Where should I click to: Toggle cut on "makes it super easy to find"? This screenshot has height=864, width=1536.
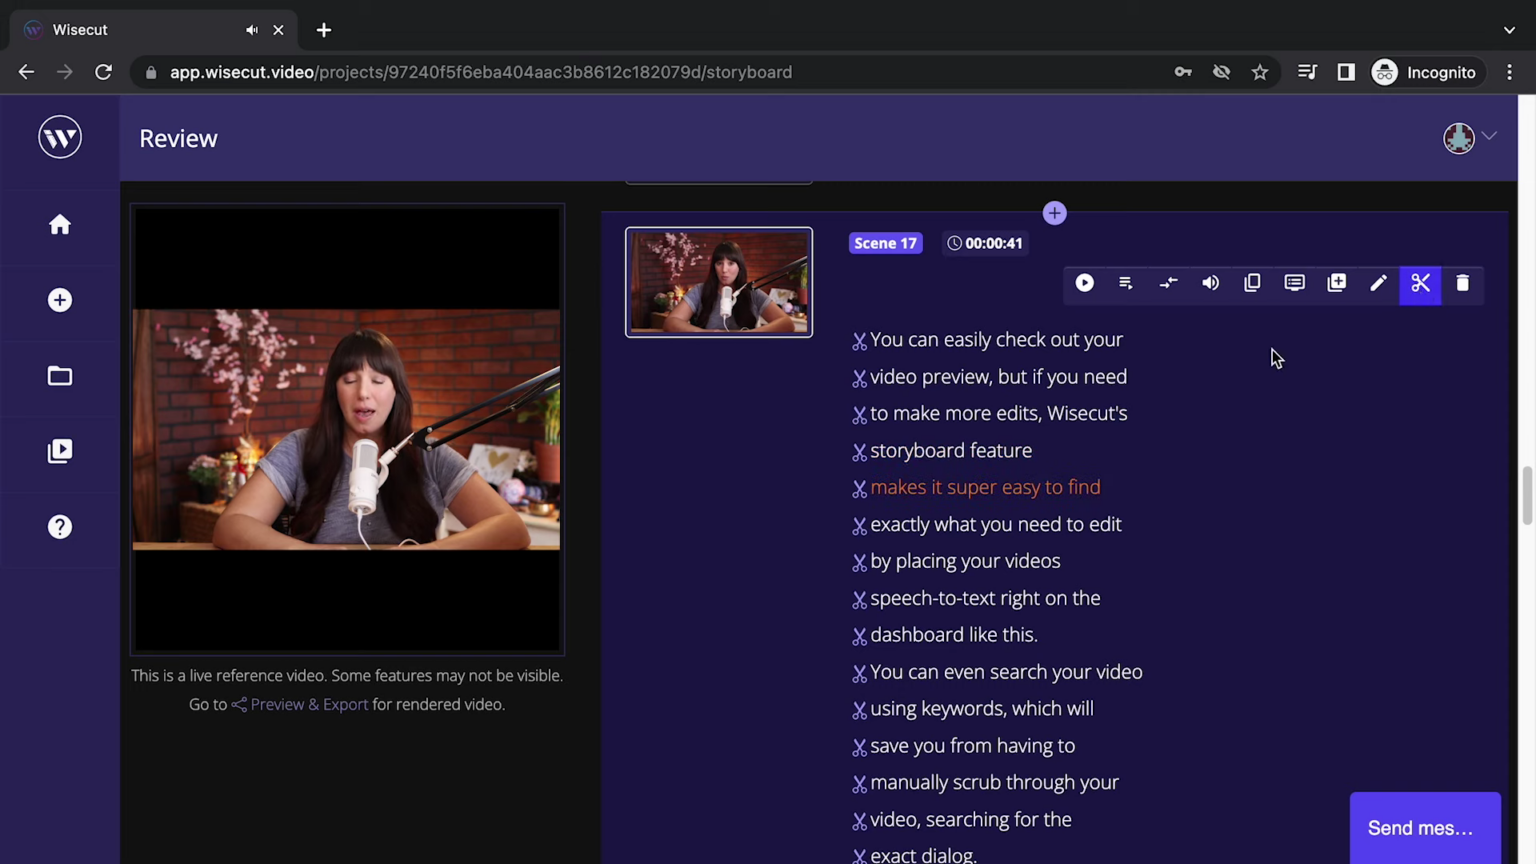859,488
